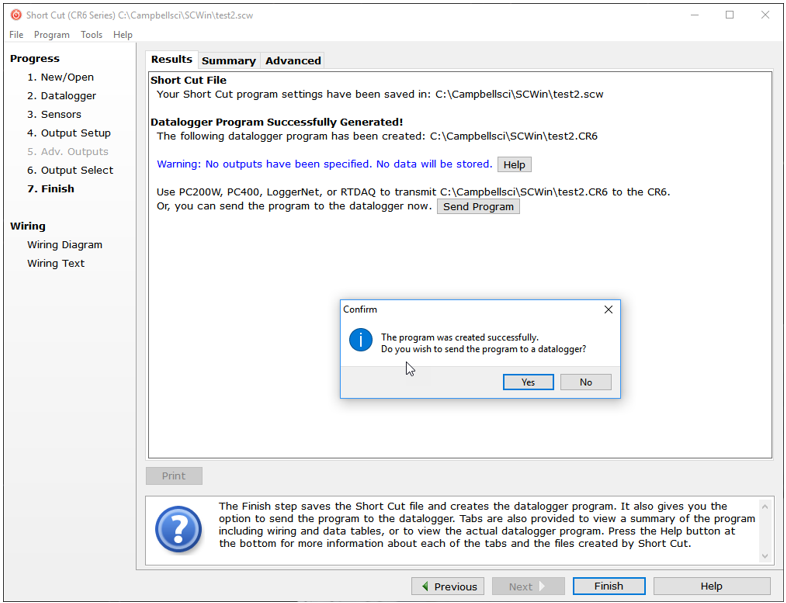The height and width of the screenshot is (603, 786).
Task: Go to step 2. Datalogger
Action: click(61, 96)
